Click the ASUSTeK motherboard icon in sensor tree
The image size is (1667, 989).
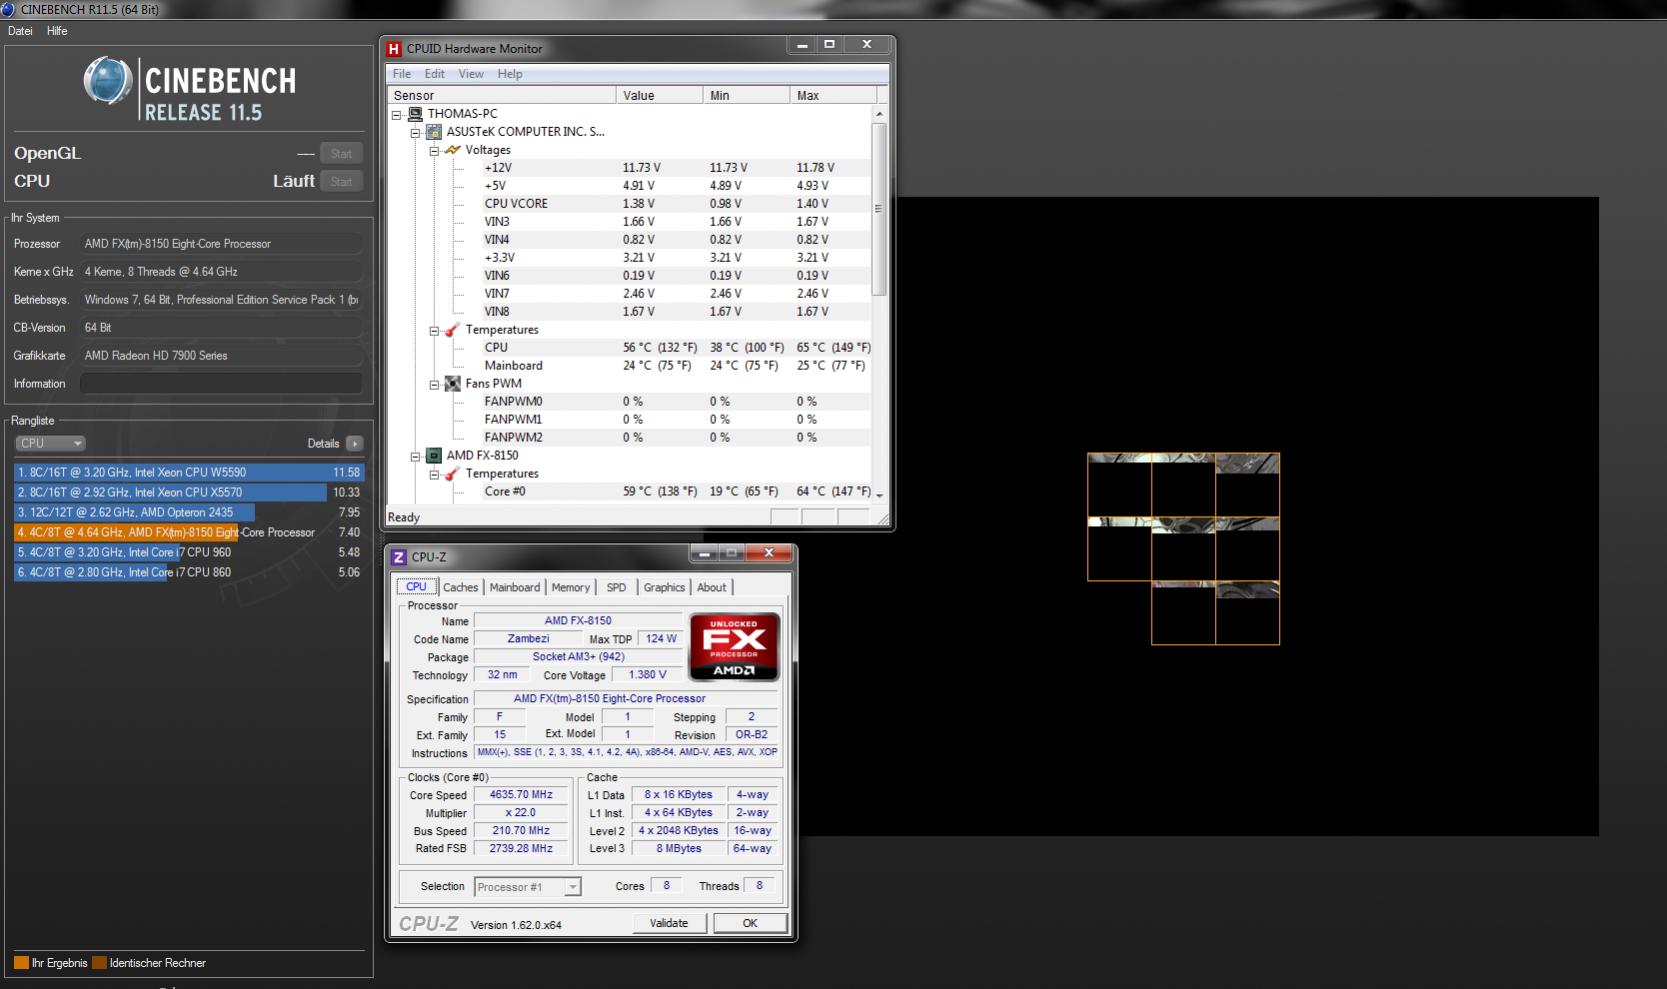click(x=434, y=132)
